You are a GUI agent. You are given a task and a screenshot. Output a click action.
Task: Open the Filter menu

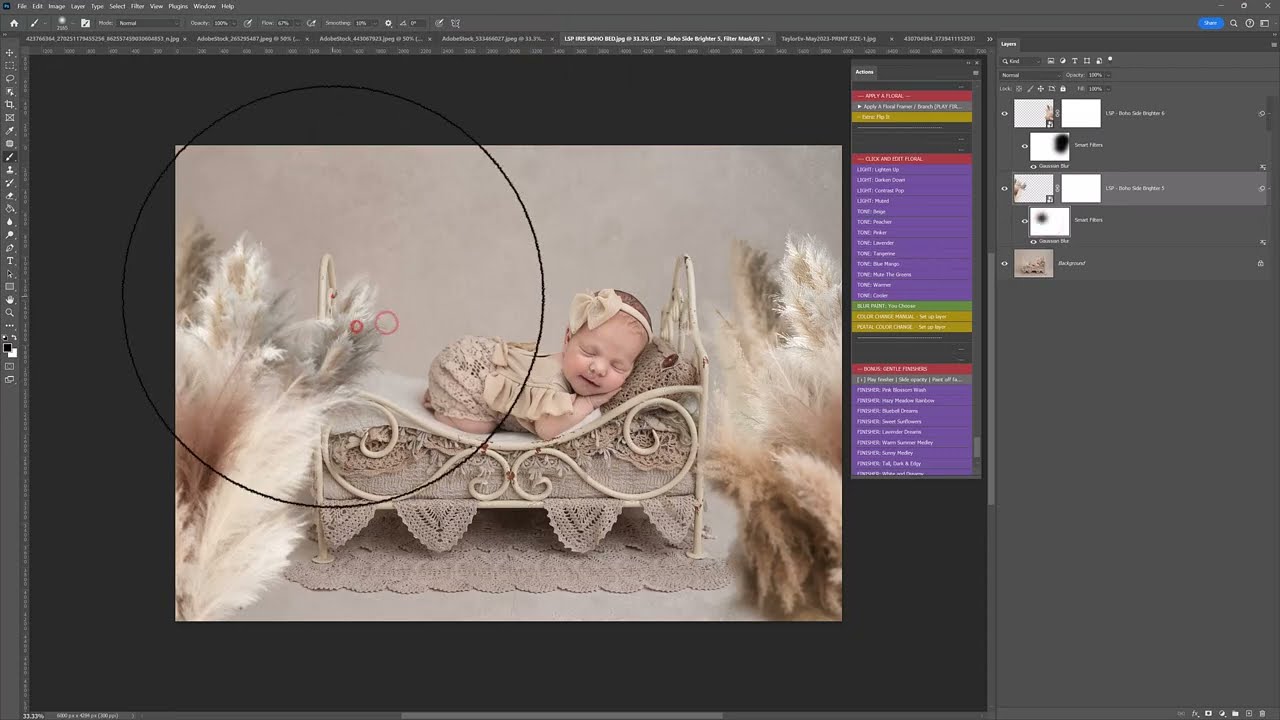point(137,6)
